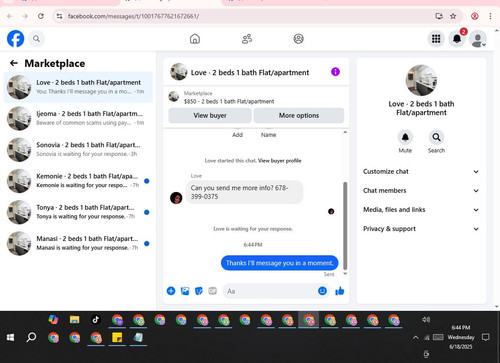Image resolution: width=500 pixels, height=363 pixels.
Task: Expand Chat members section
Action: pos(421,191)
